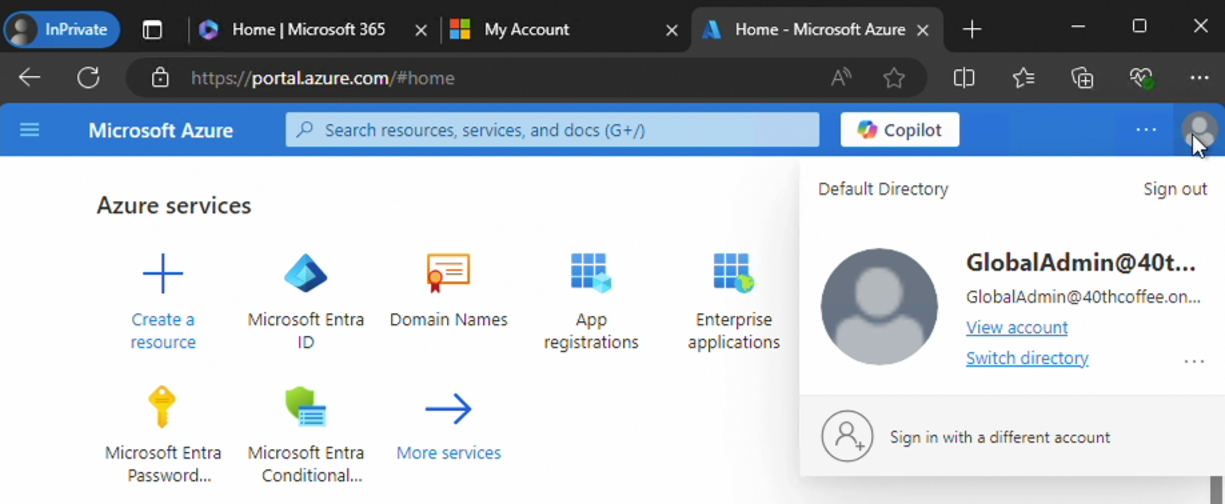This screenshot has height=504, width=1225.
Task: Click the GlobalAdmin@40thcoffee.on... email text
Action: (1083, 297)
